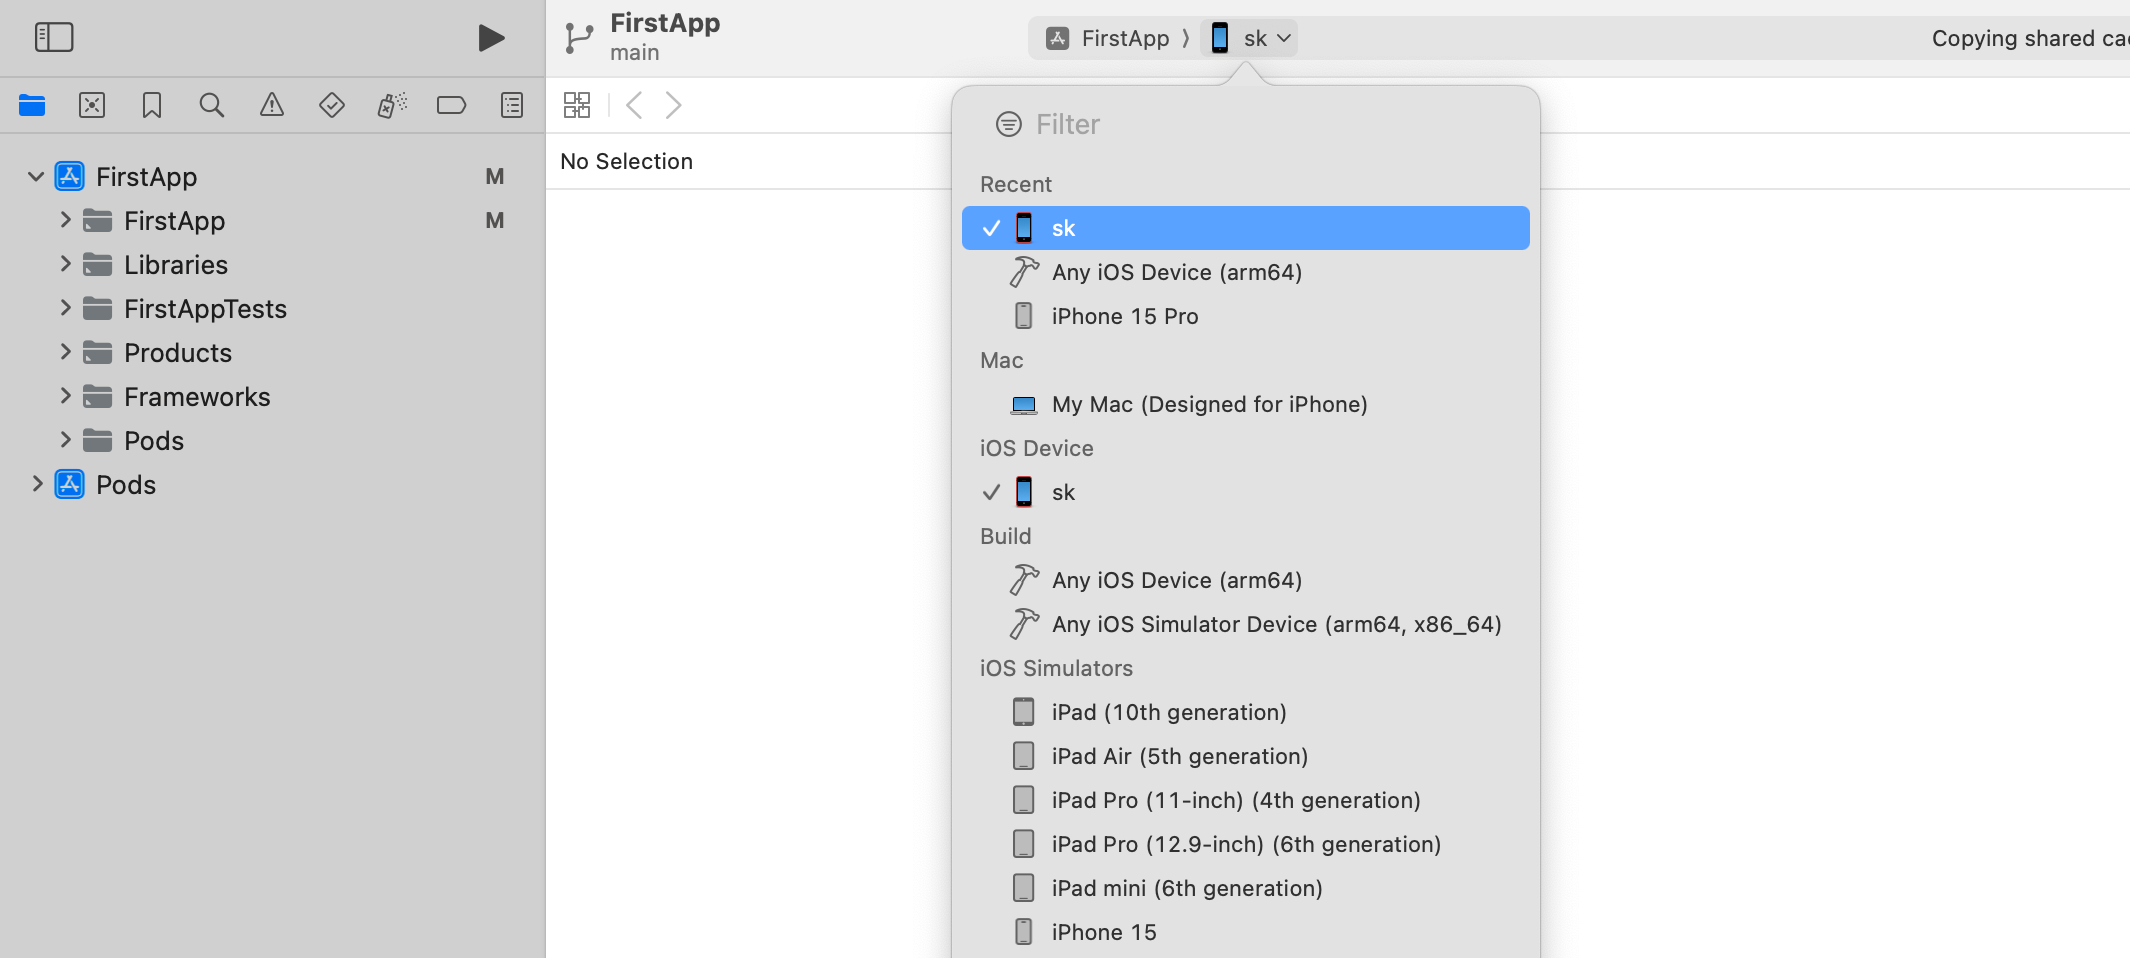Open the Test navigator diamond icon
Viewport: 2130px width, 958px height.
point(332,105)
